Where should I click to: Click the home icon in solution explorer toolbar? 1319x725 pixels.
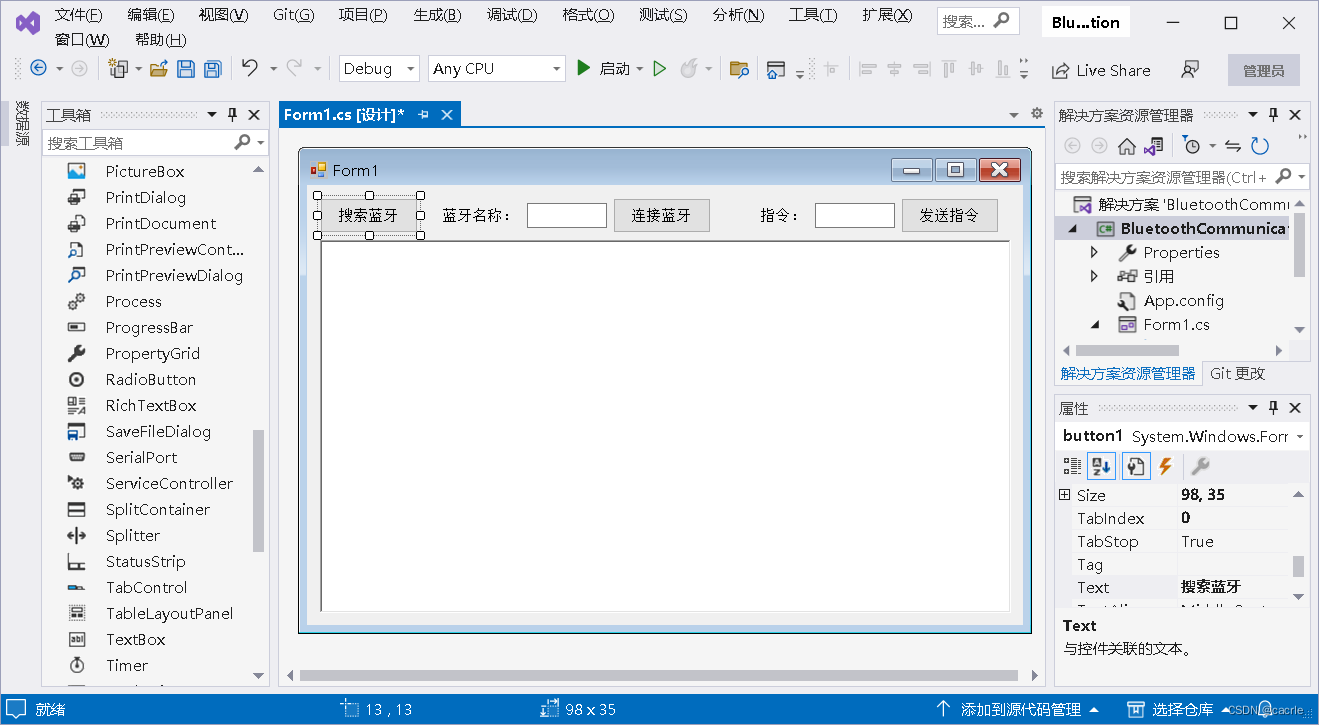pyautogui.click(x=1127, y=146)
